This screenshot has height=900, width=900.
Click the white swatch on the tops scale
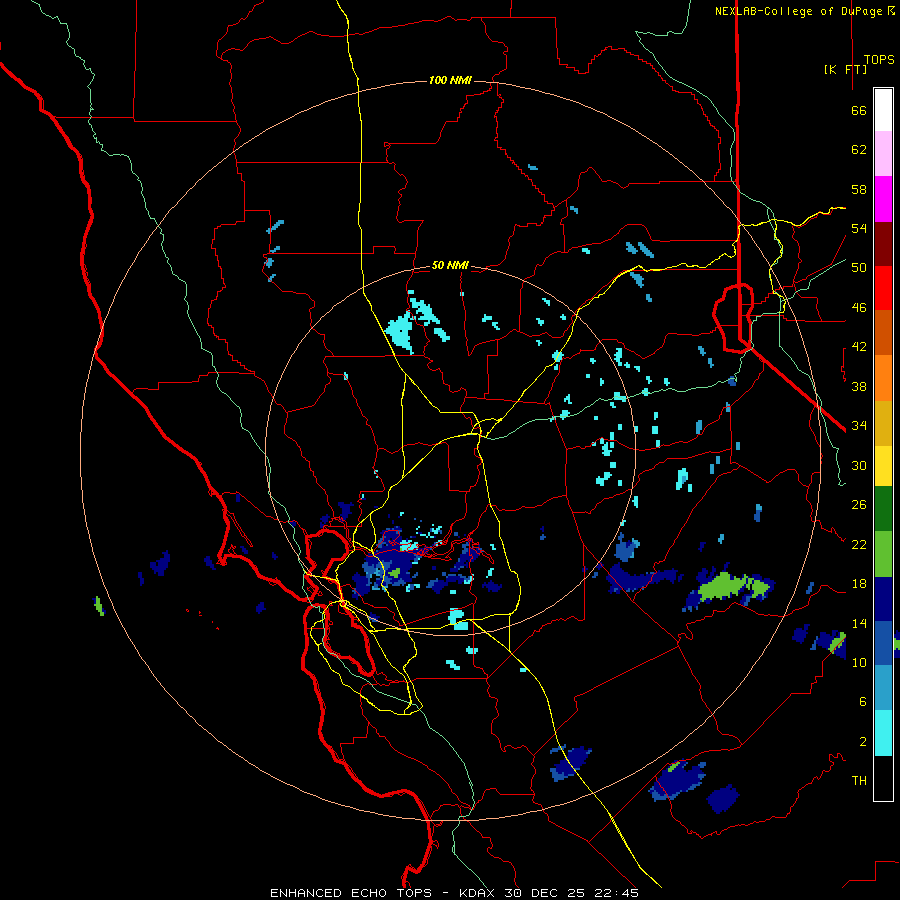(883, 110)
